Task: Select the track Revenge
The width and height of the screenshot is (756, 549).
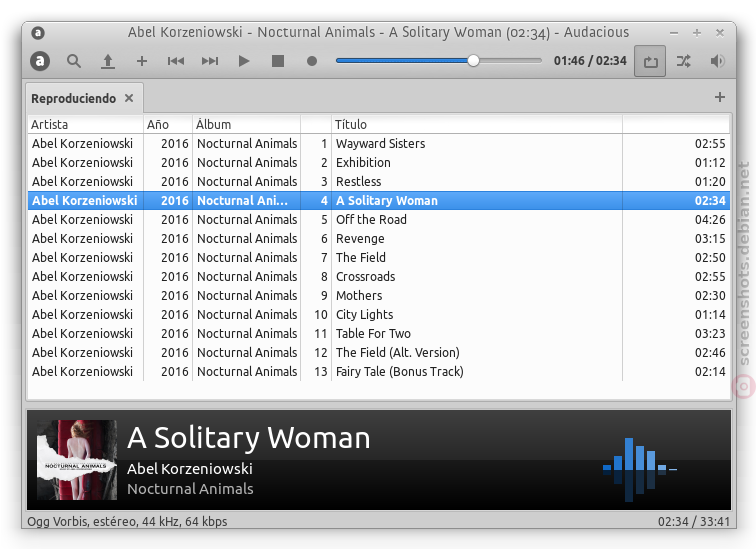Action: tap(379, 239)
